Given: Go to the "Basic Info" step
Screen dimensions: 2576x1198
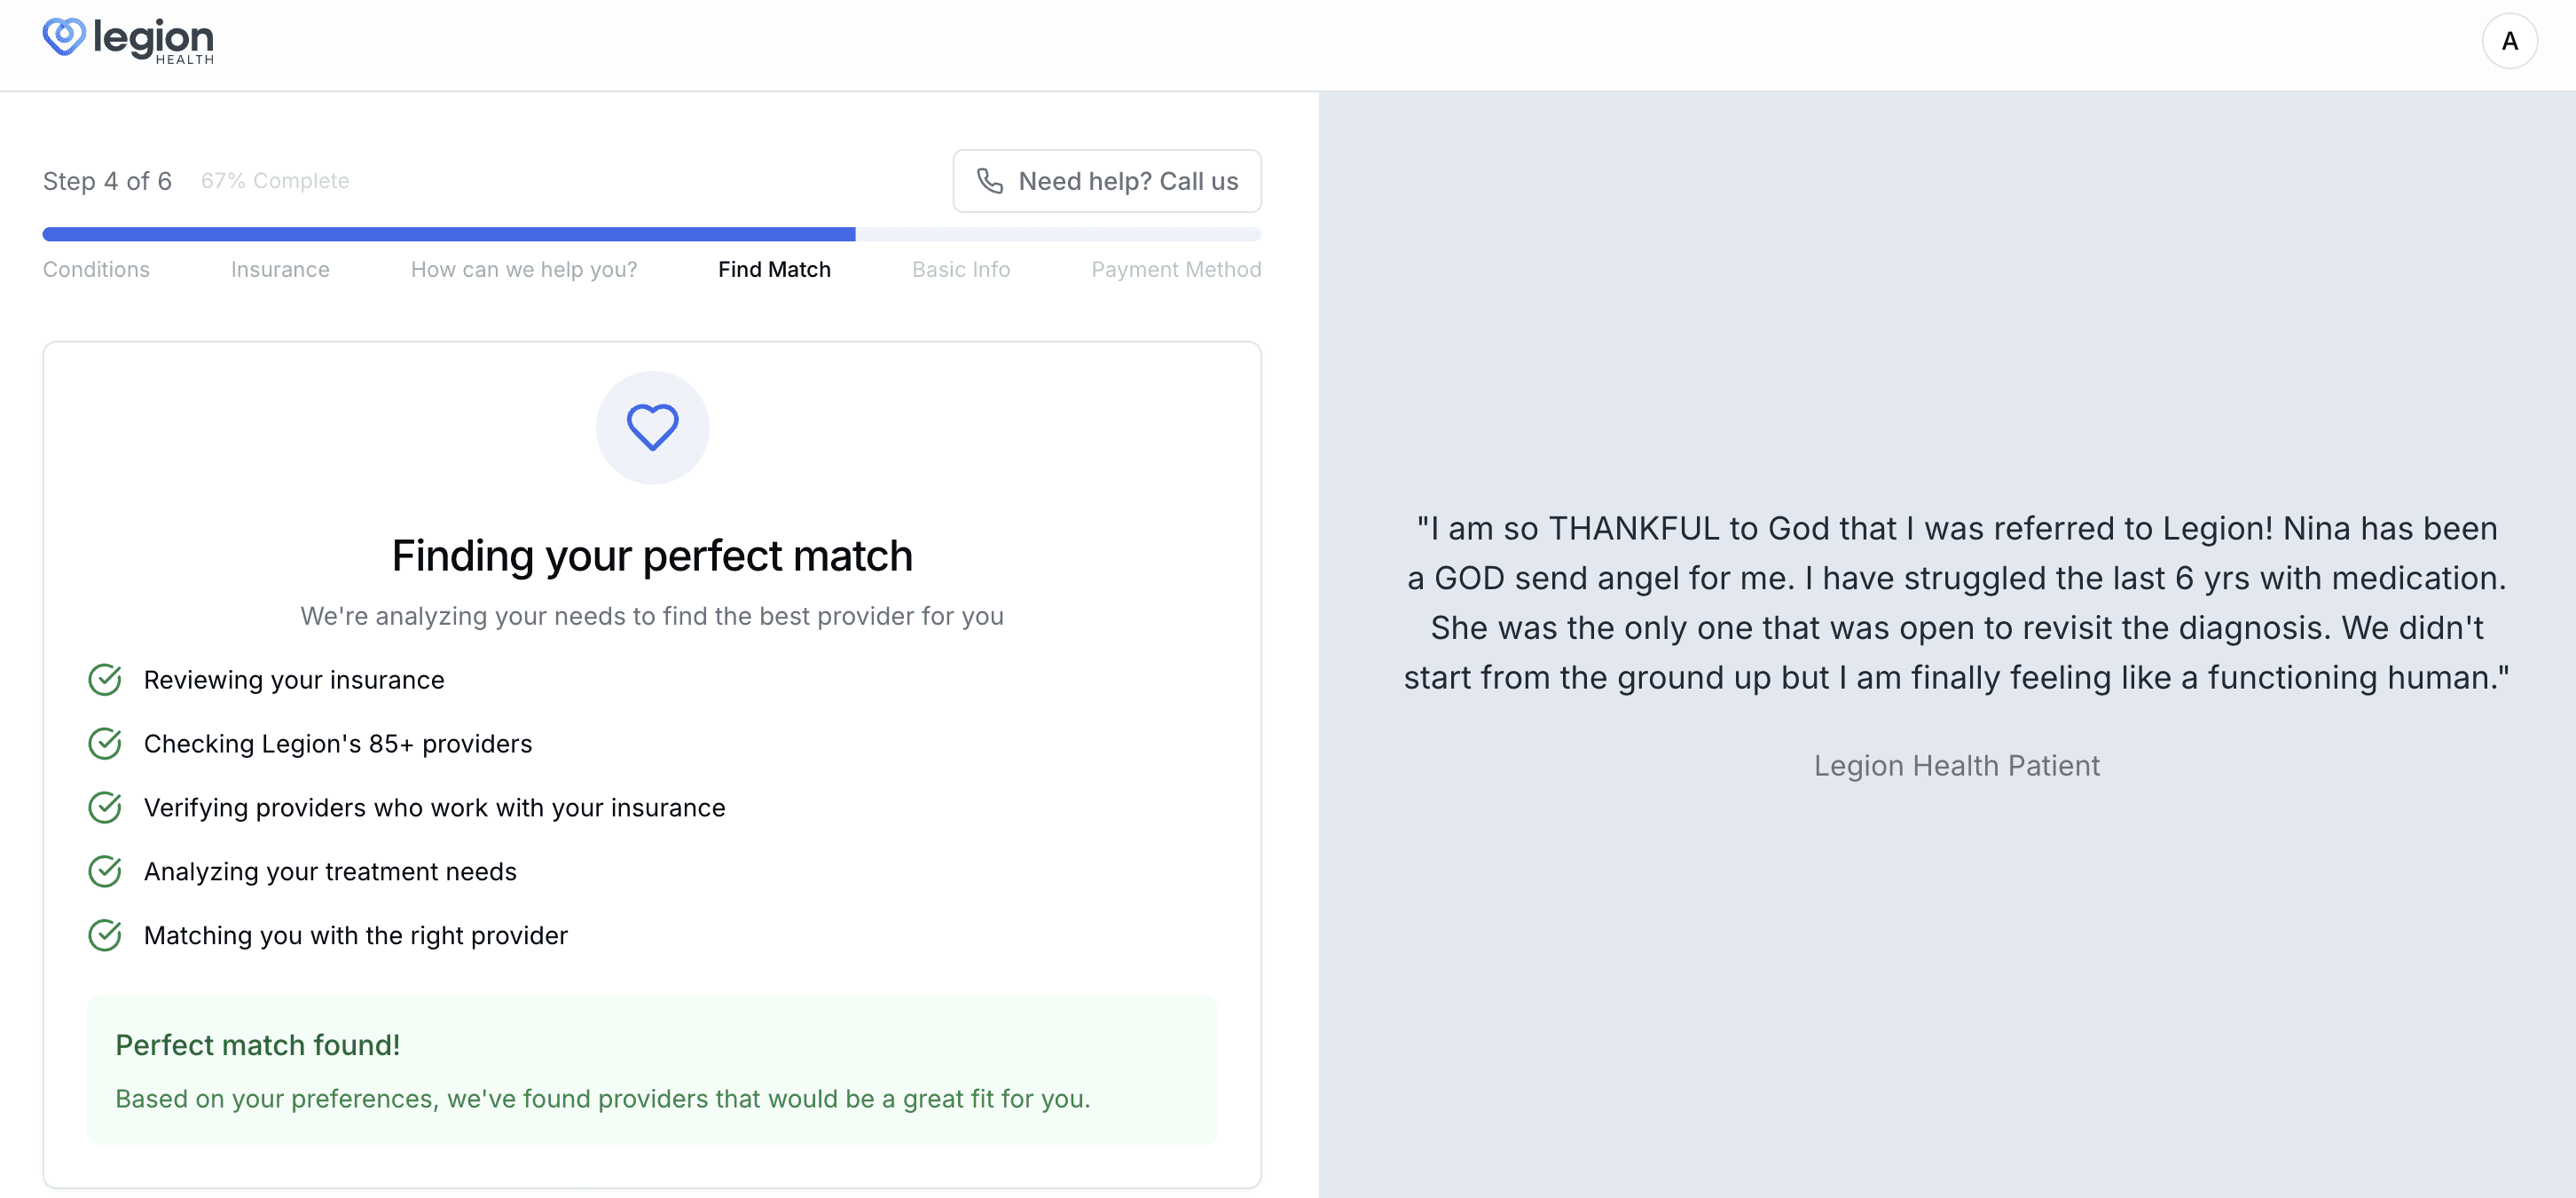Looking at the screenshot, I should 960,269.
